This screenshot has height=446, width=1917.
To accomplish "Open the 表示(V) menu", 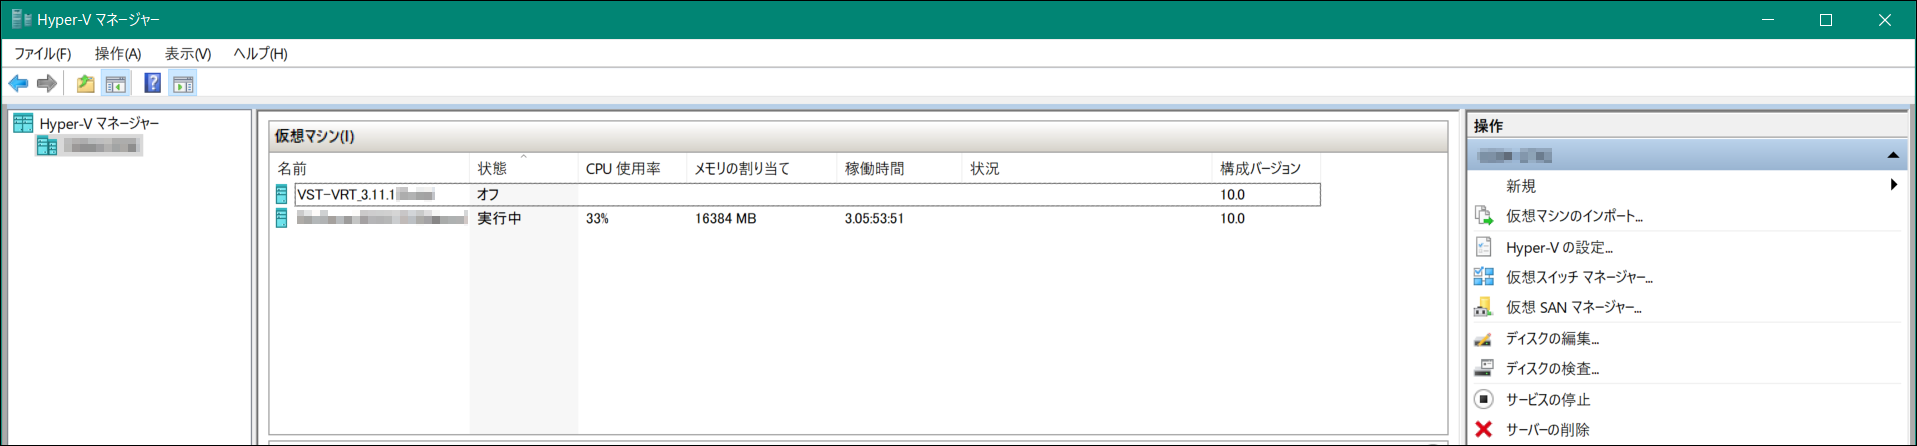I will coord(188,54).
